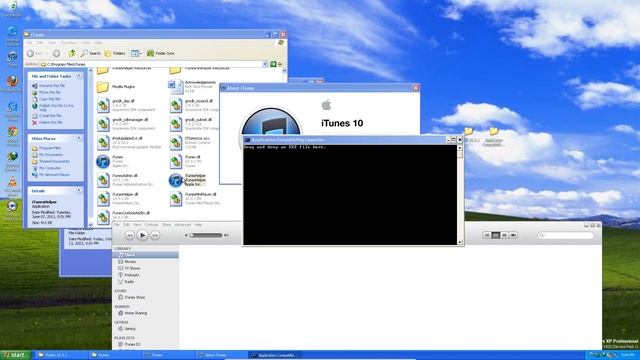This screenshot has width=640, height=360.
Task: Select the iTunes.dll file icon
Action: pyautogui.click(x=176, y=161)
